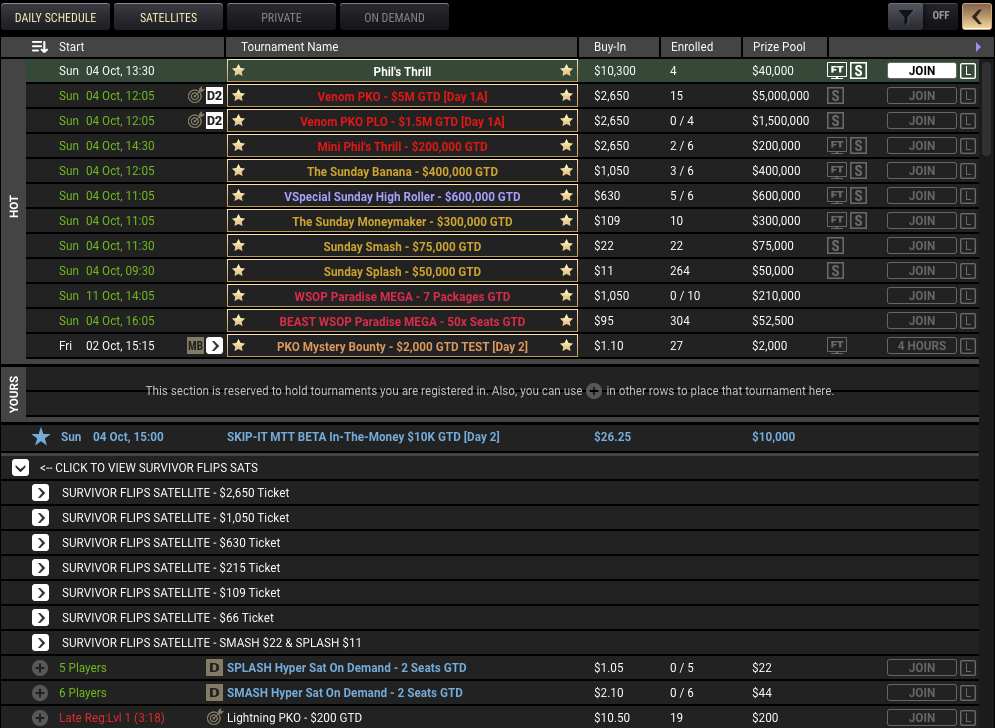Click the bounty target icon on Venom PKO PLO row
The image size is (995, 728).
point(196,121)
